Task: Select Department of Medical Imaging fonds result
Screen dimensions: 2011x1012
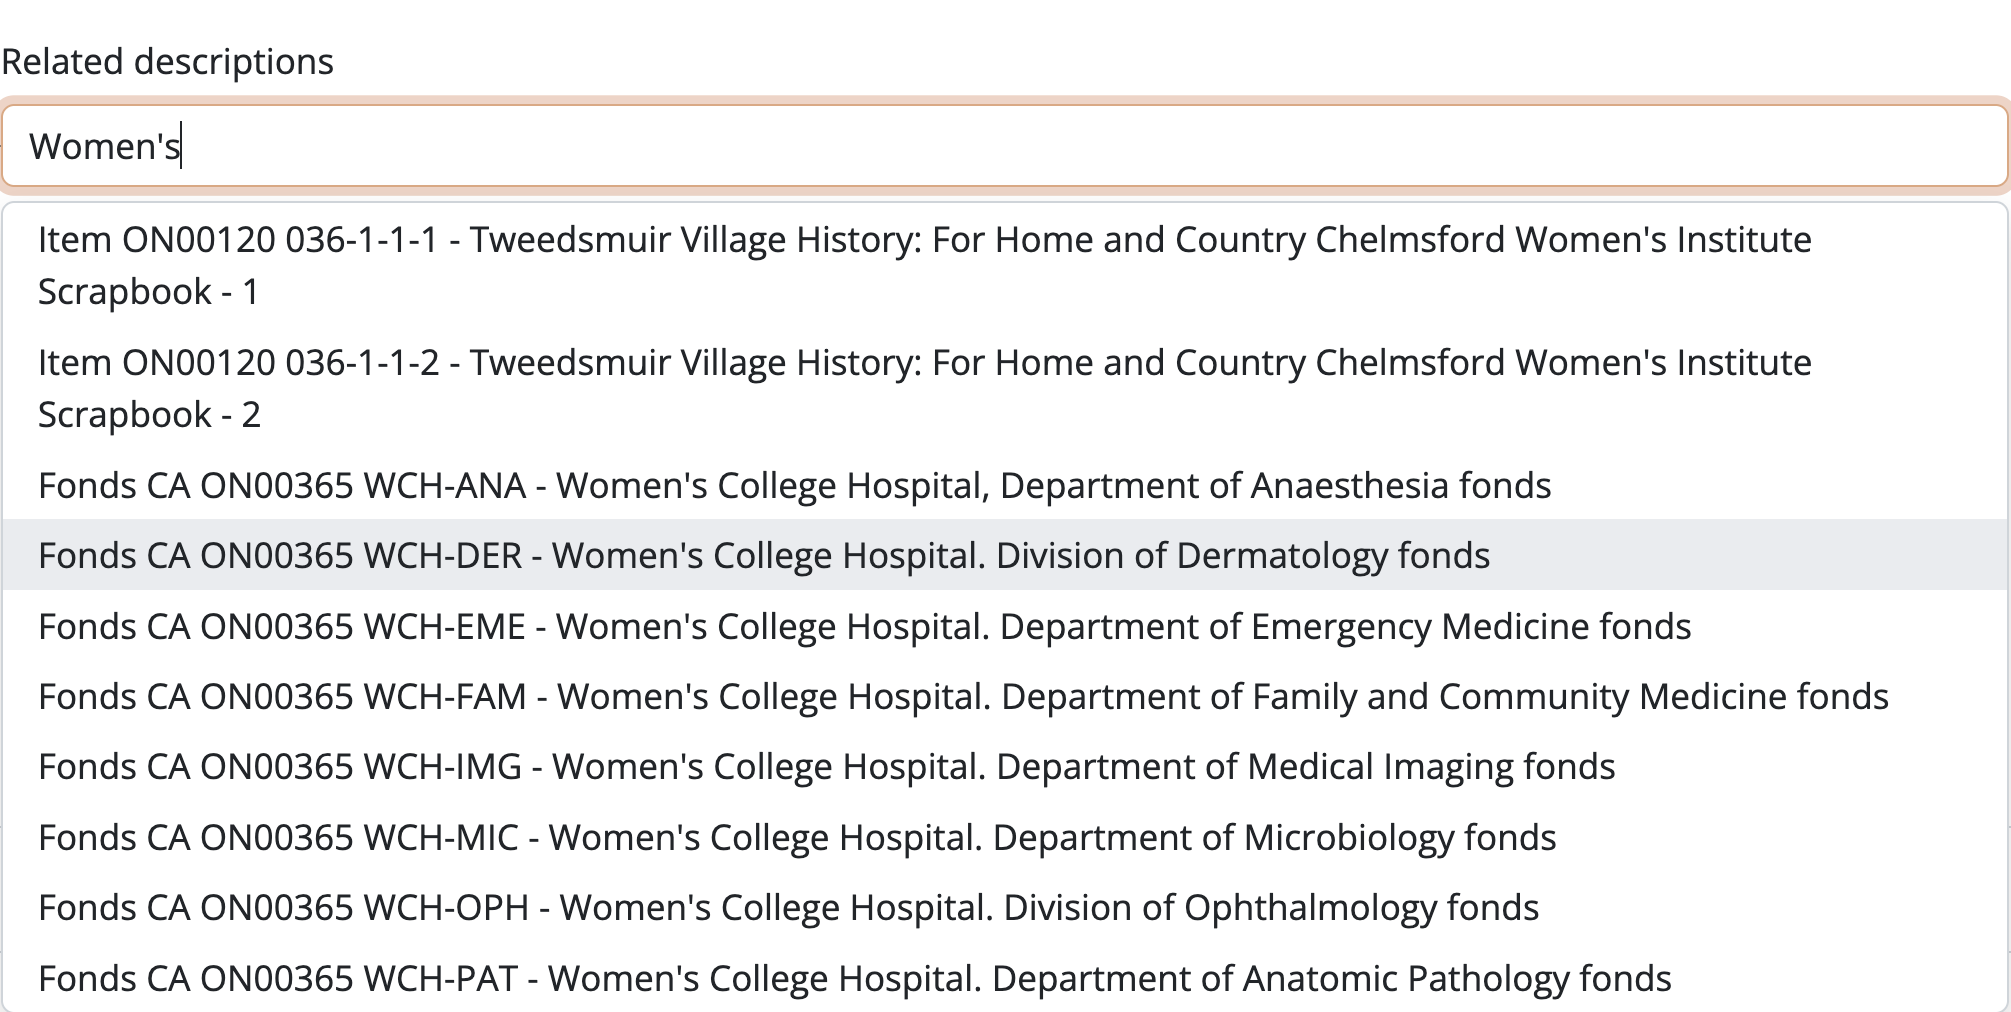Action: 826,766
